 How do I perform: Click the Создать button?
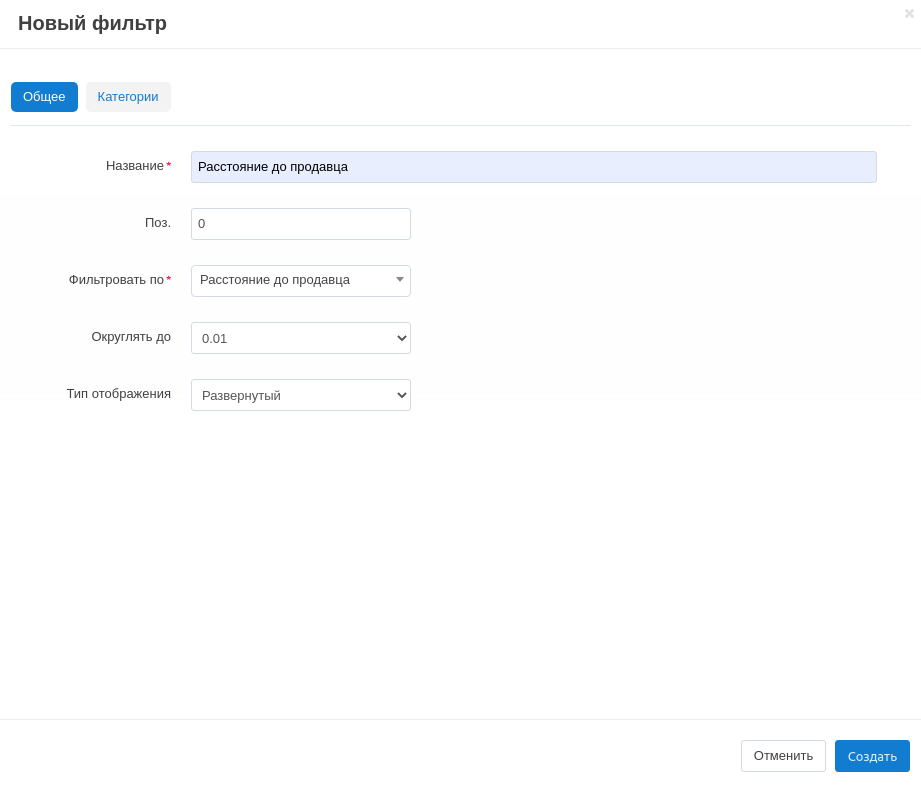click(x=872, y=756)
